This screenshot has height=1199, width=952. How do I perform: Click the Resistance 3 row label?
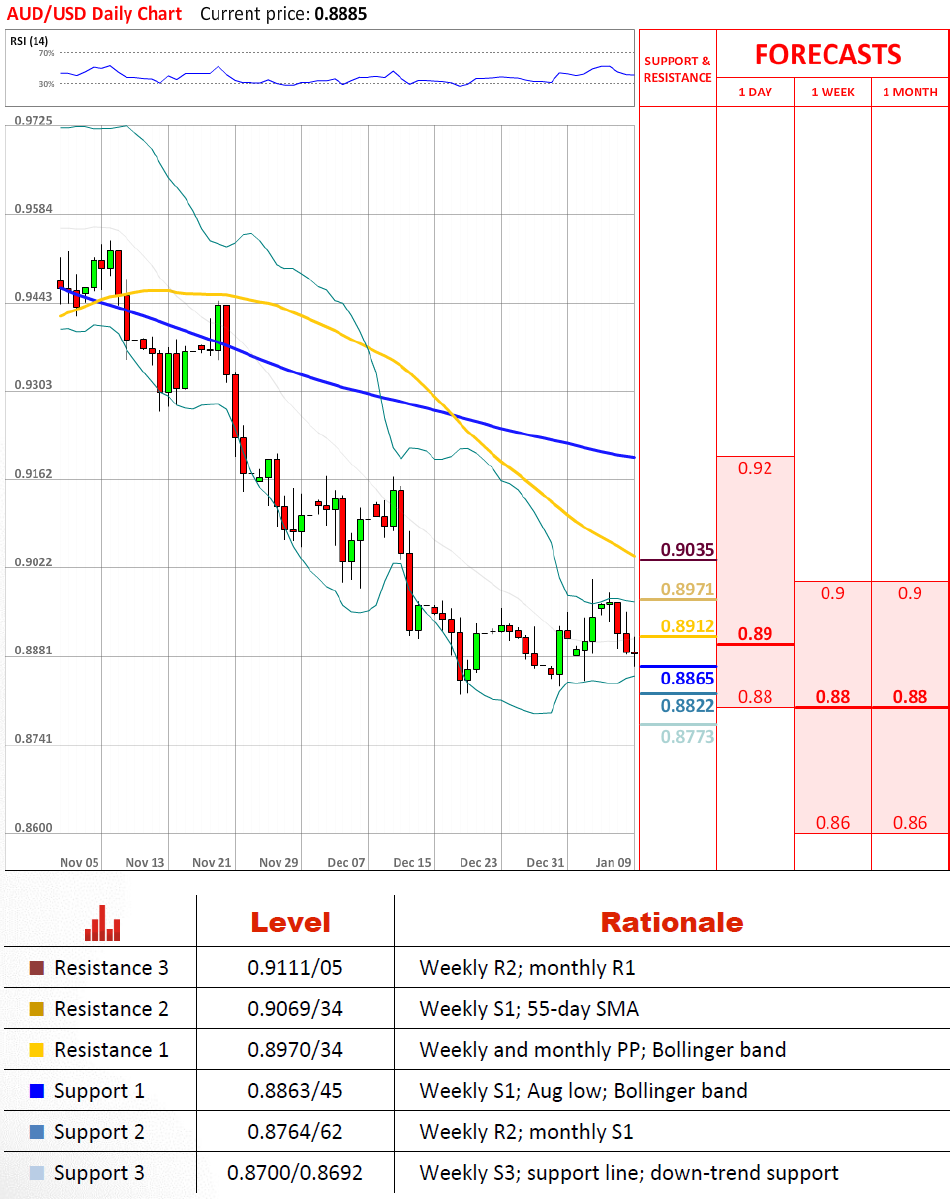(111, 968)
